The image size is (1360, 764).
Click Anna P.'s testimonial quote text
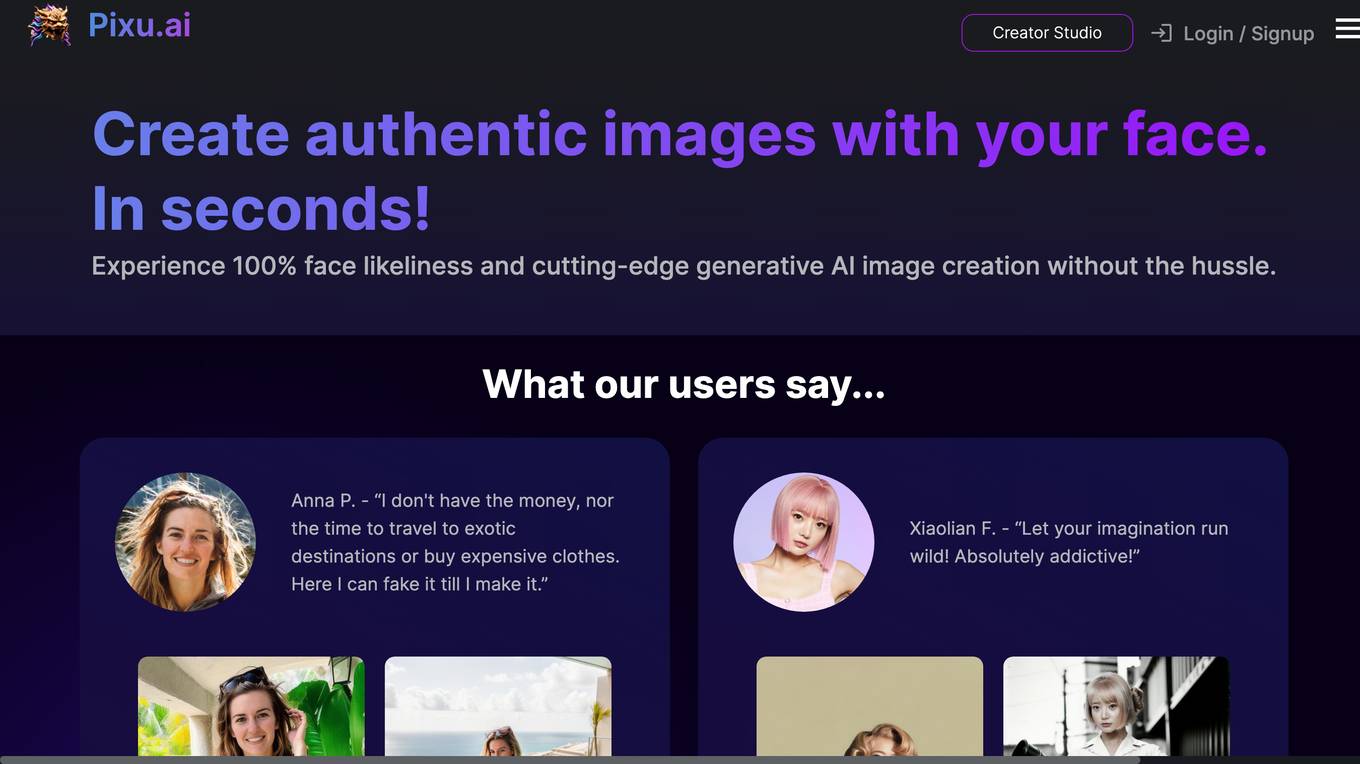tap(456, 542)
